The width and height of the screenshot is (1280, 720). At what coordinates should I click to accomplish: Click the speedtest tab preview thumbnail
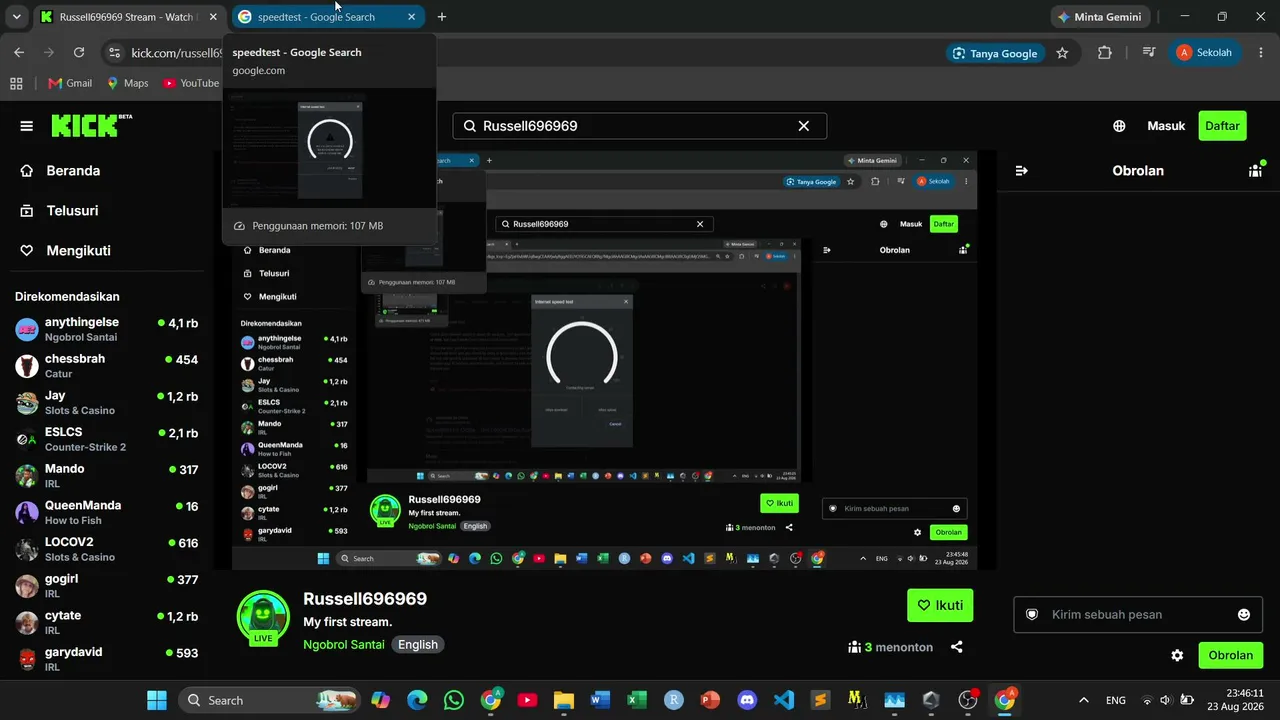tap(329, 148)
